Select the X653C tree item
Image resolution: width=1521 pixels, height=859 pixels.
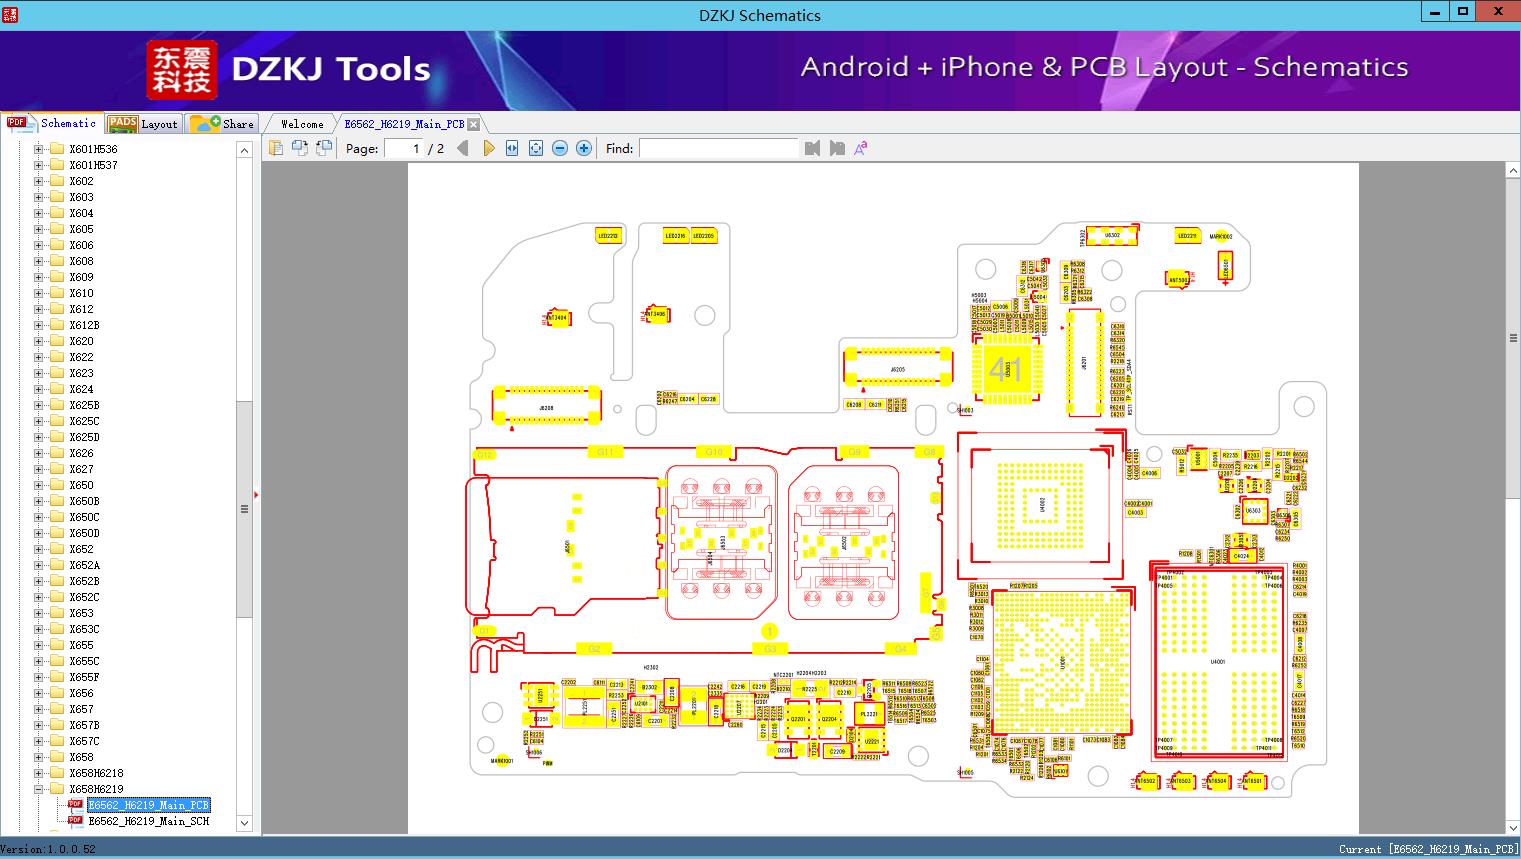pos(84,629)
